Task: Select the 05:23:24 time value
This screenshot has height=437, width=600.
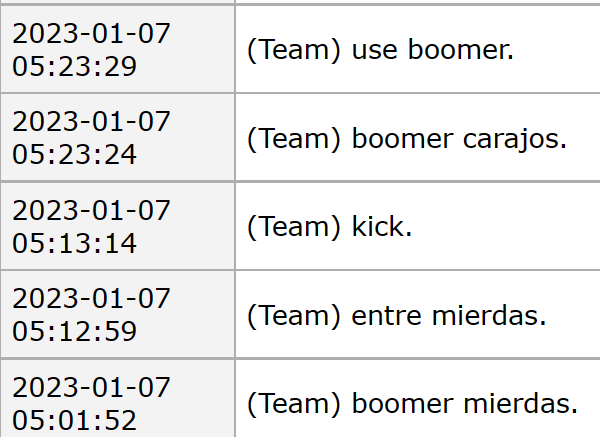Action: [75, 154]
